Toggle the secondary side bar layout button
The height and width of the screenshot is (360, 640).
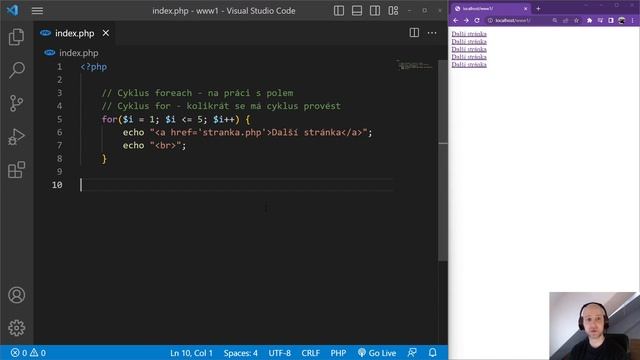pyautogui.click(x=375, y=11)
